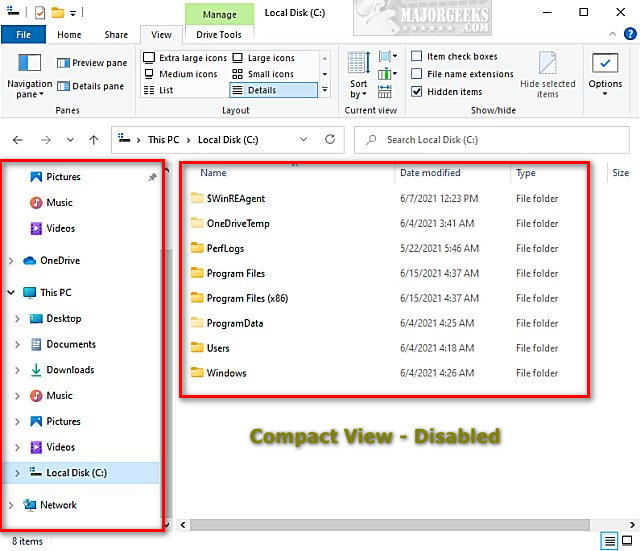
Task: Sort by the Name column header
Action: pyautogui.click(x=286, y=173)
